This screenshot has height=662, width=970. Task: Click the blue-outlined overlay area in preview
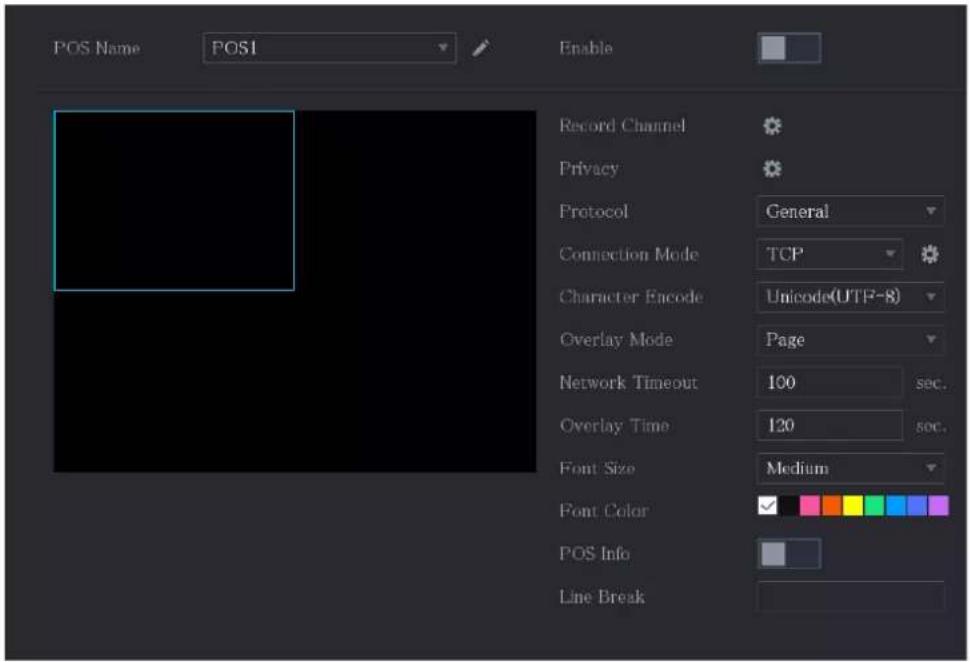click(x=174, y=200)
